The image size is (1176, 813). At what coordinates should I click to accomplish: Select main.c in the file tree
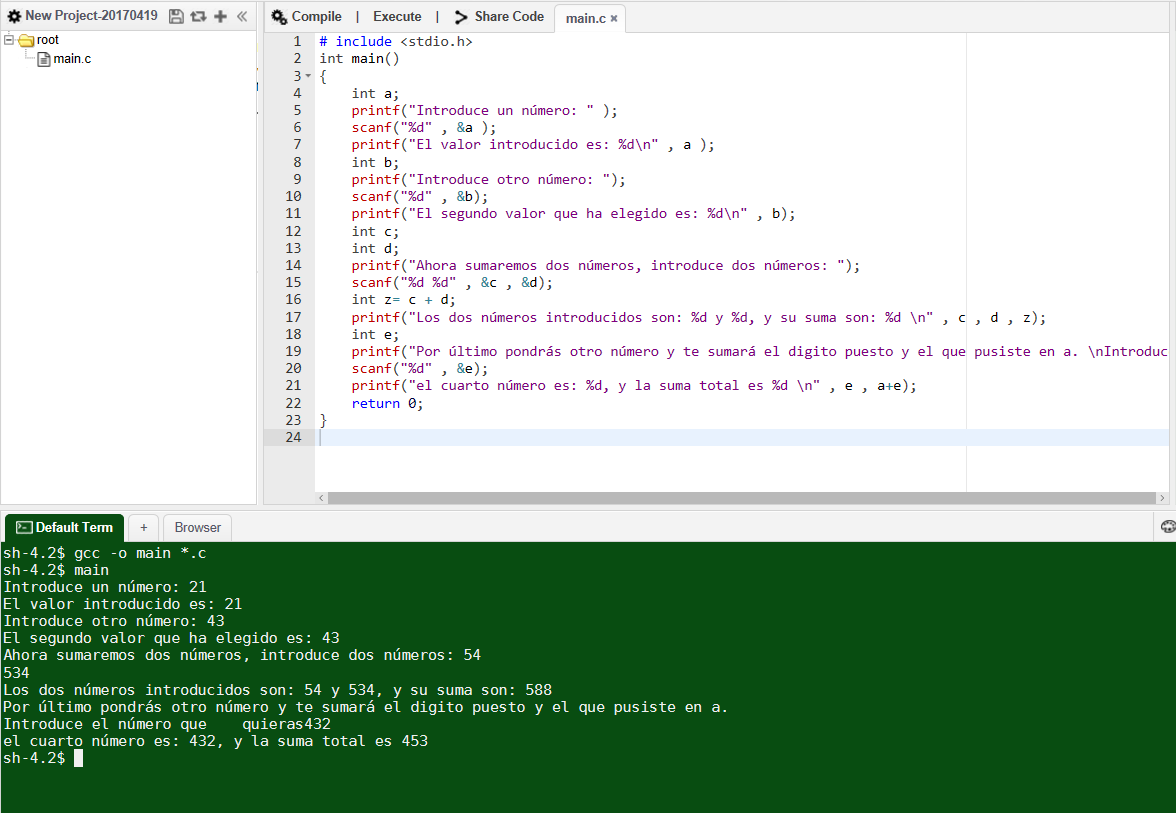(72, 58)
